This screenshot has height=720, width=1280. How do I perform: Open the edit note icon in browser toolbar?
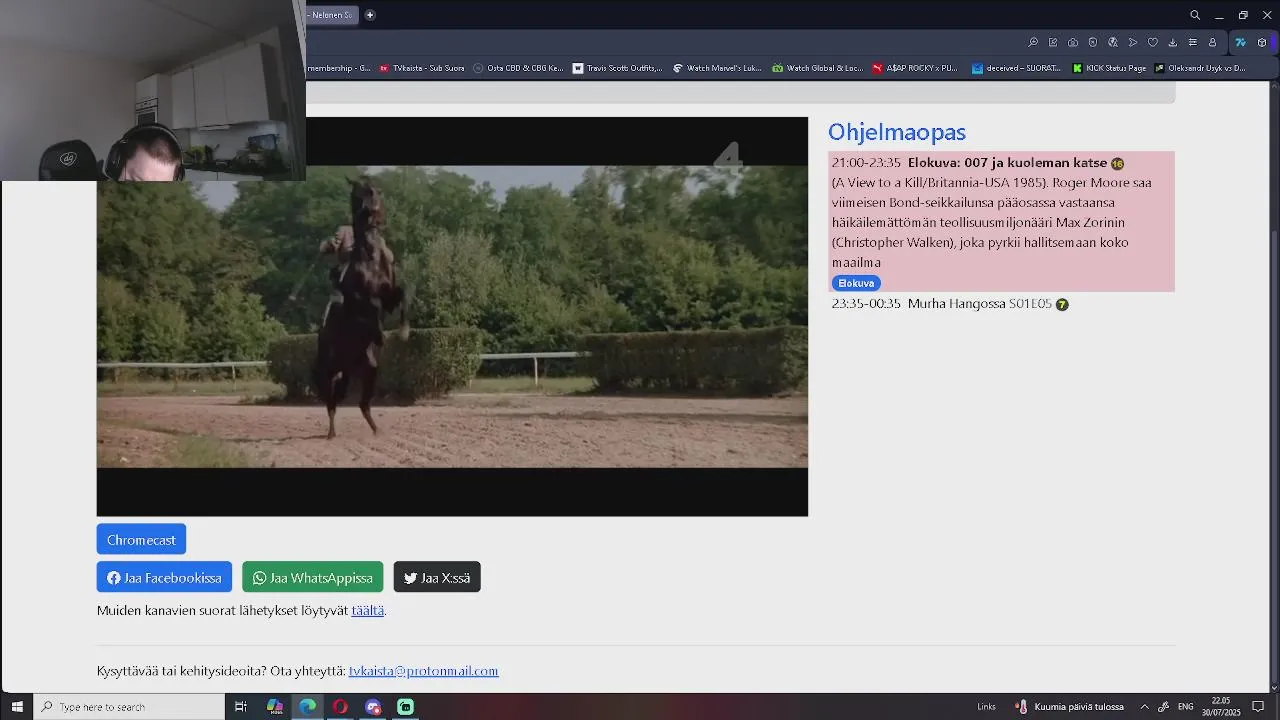click(x=1053, y=43)
